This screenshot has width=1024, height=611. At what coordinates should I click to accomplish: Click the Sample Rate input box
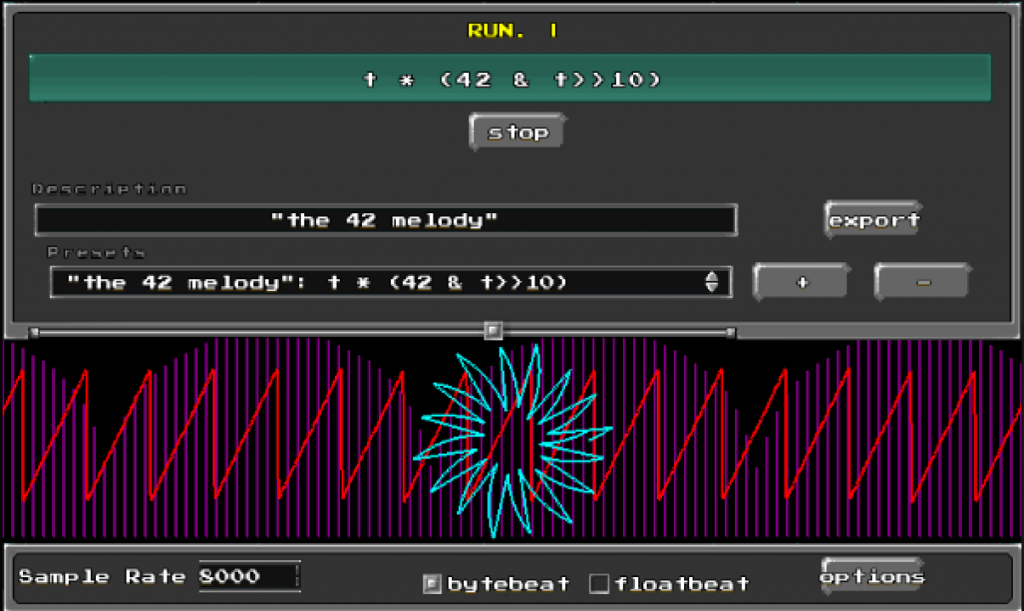(248, 576)
